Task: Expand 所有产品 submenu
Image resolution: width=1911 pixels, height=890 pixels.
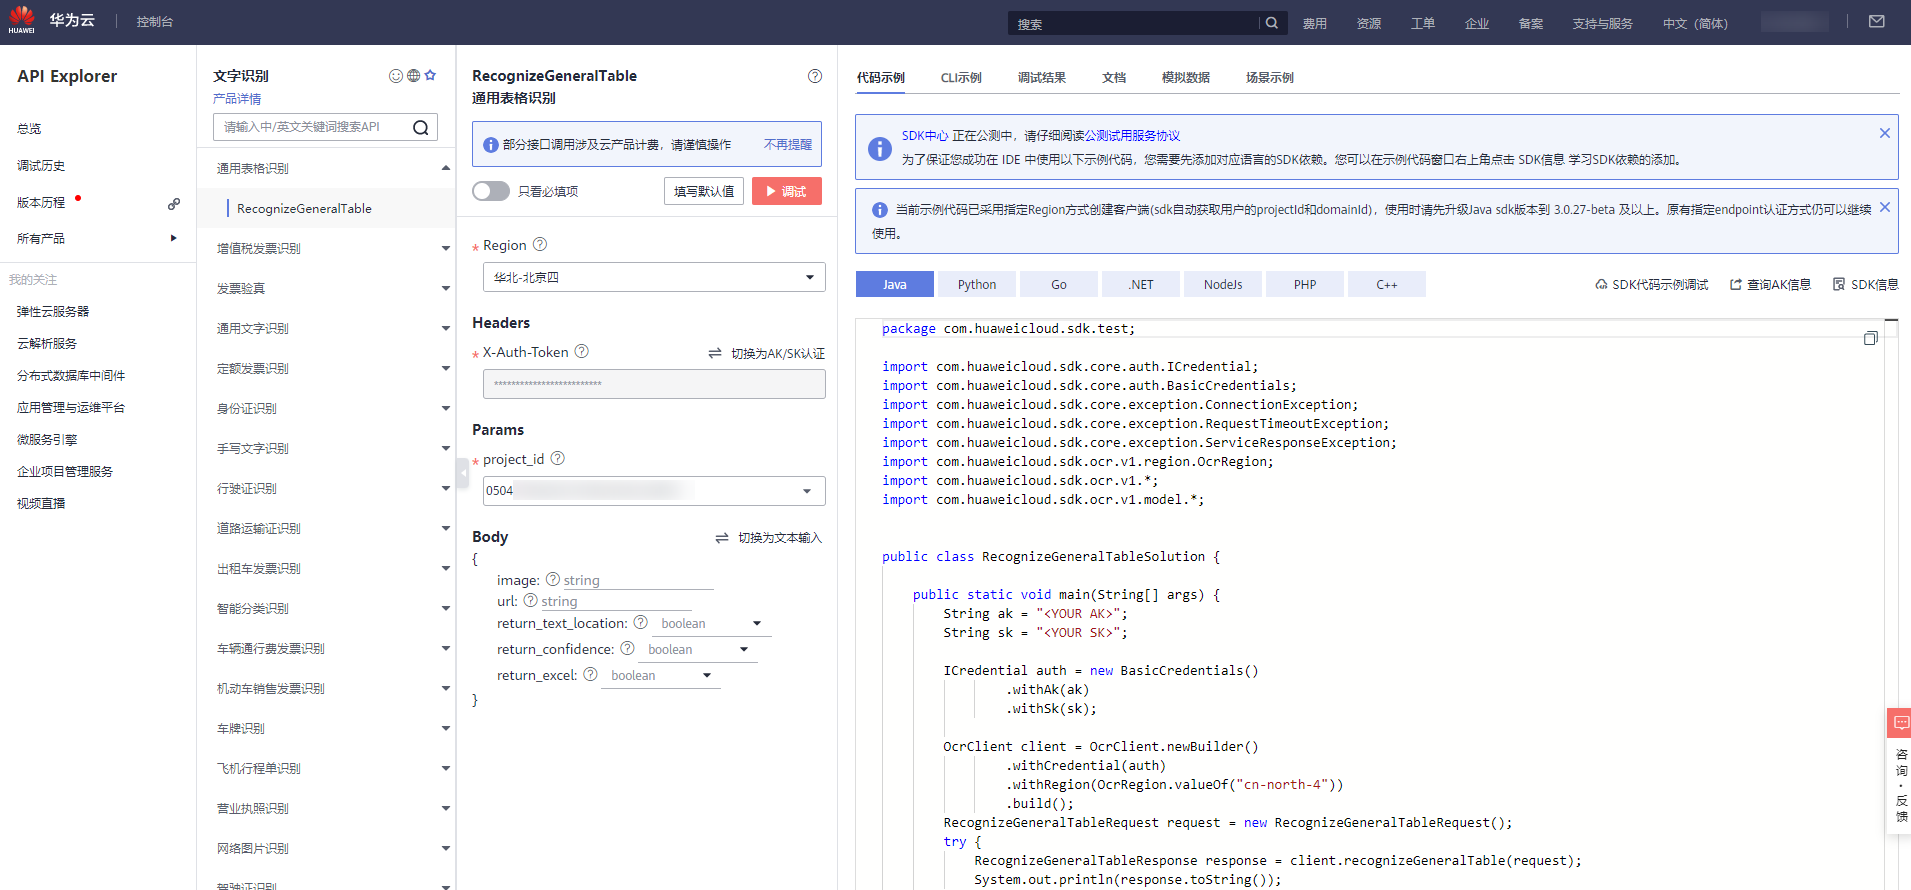Action: (98, 238)
